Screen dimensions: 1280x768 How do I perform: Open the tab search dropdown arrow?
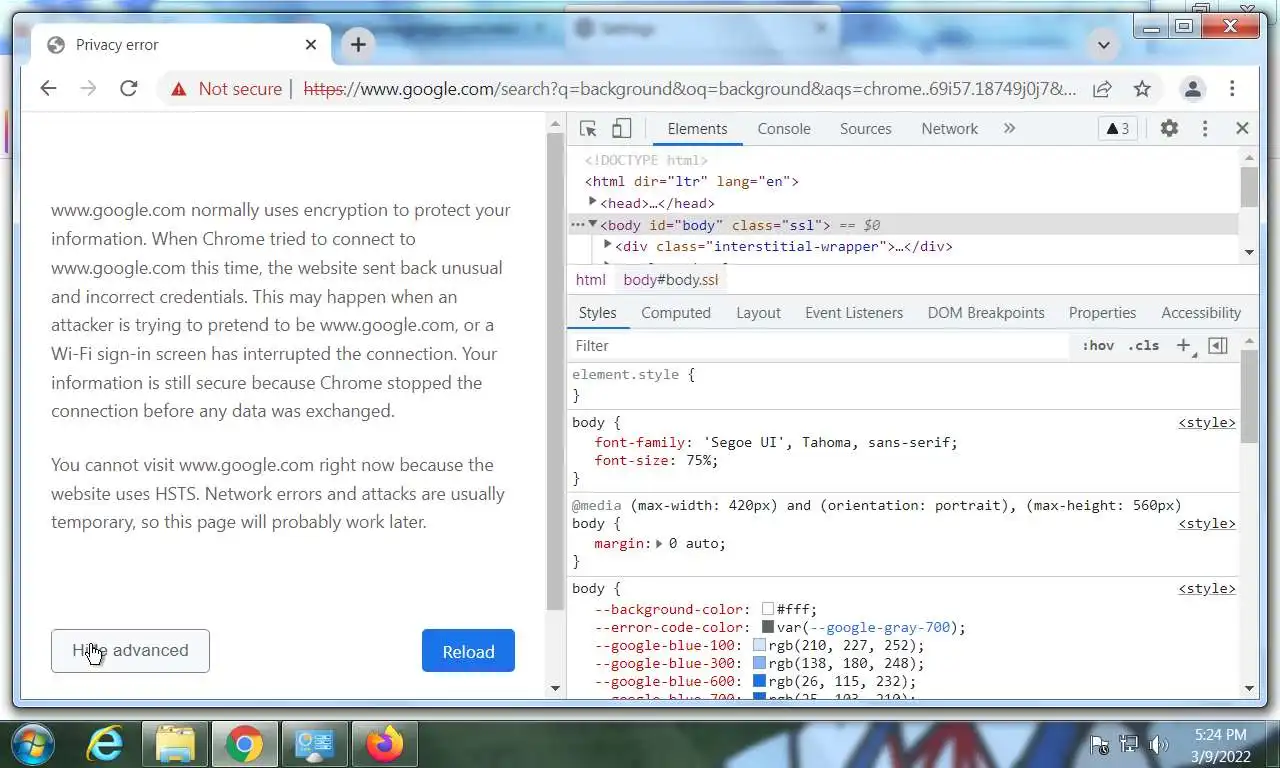tap(1104, 45)
